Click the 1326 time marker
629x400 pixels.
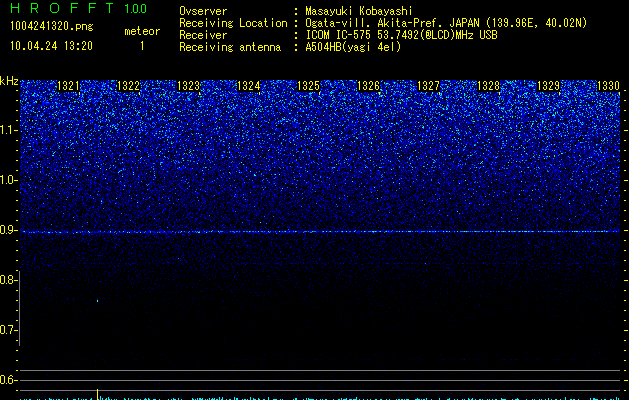click(368, 86)
